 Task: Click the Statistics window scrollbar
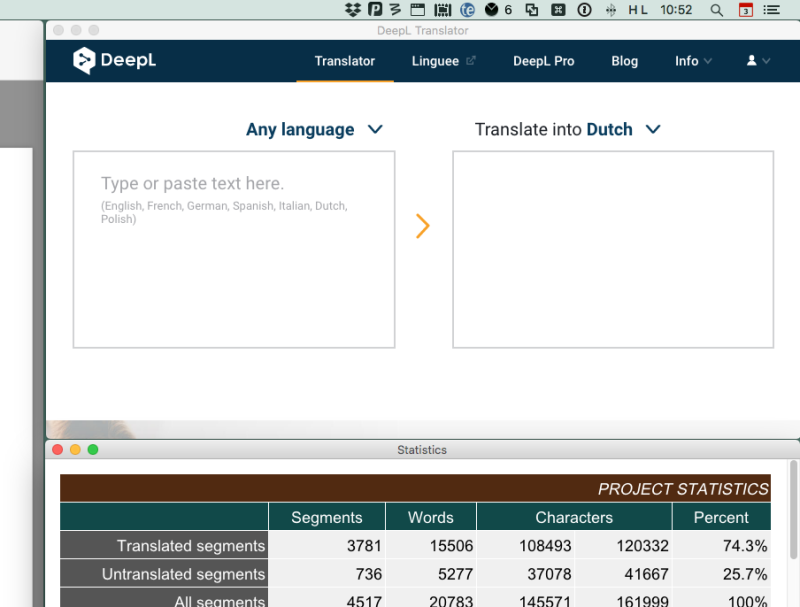click(793, 509)
